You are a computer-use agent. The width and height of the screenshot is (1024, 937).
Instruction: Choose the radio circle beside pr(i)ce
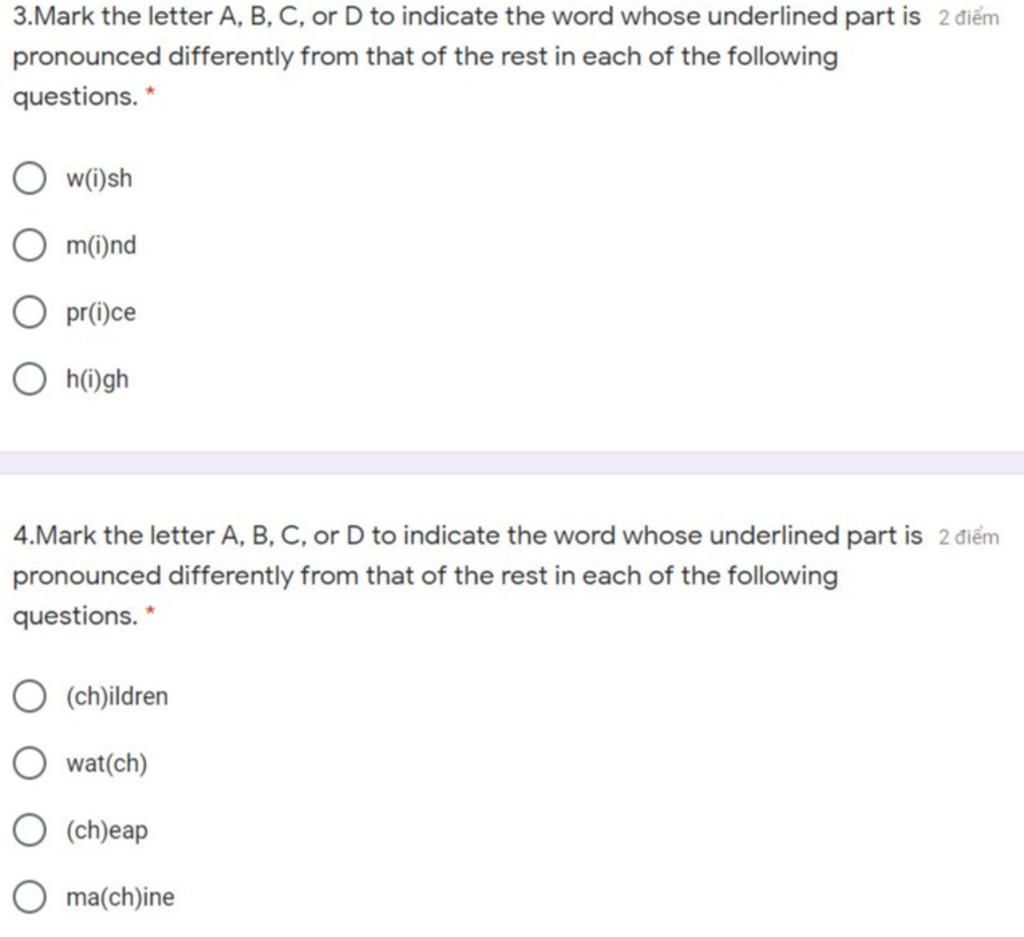(x=29, y=312)
